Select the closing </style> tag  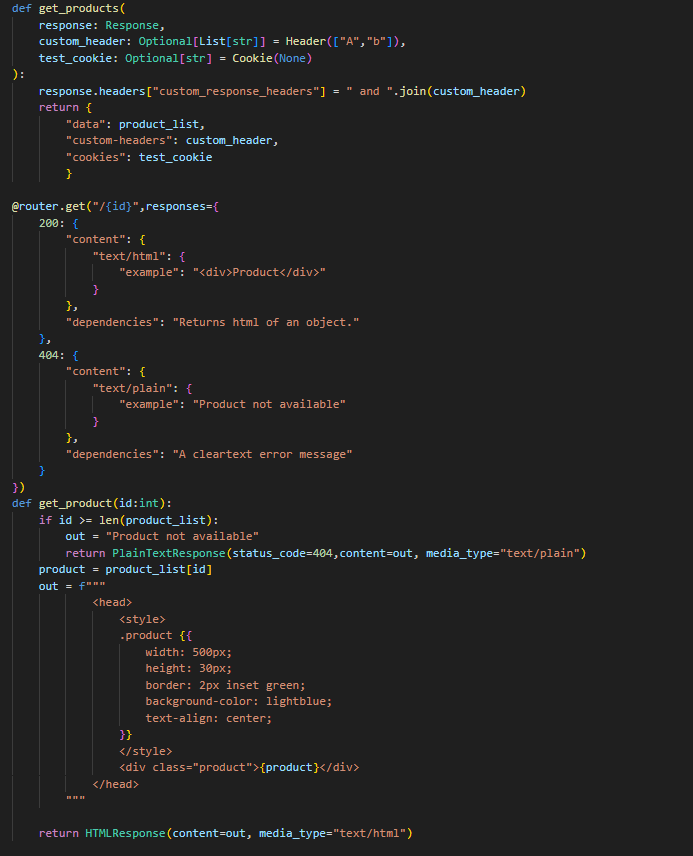[x=145, y=751]
